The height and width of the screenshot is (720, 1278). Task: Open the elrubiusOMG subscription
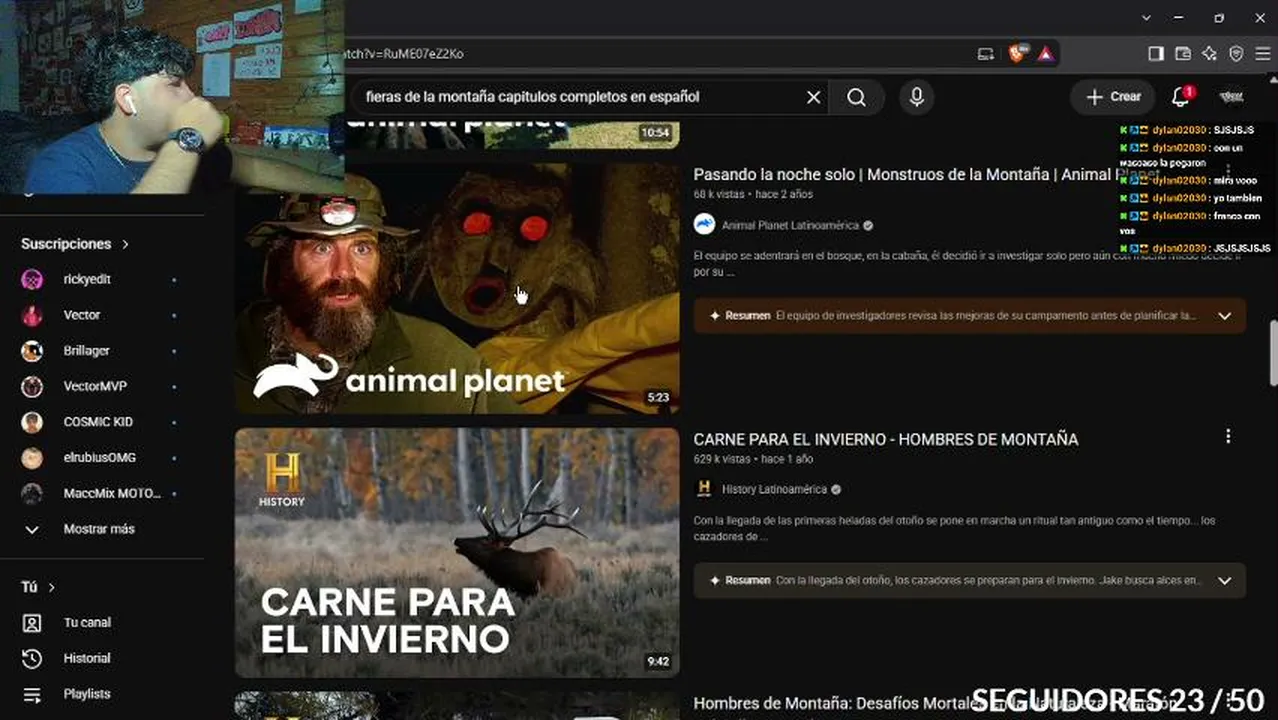pos(102,458)
